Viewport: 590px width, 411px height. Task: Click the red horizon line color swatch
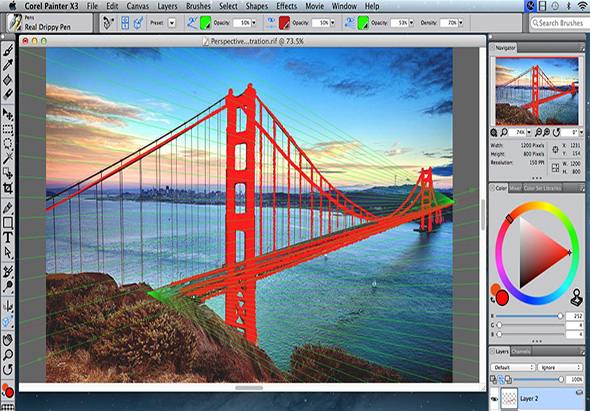coord(284,23)
